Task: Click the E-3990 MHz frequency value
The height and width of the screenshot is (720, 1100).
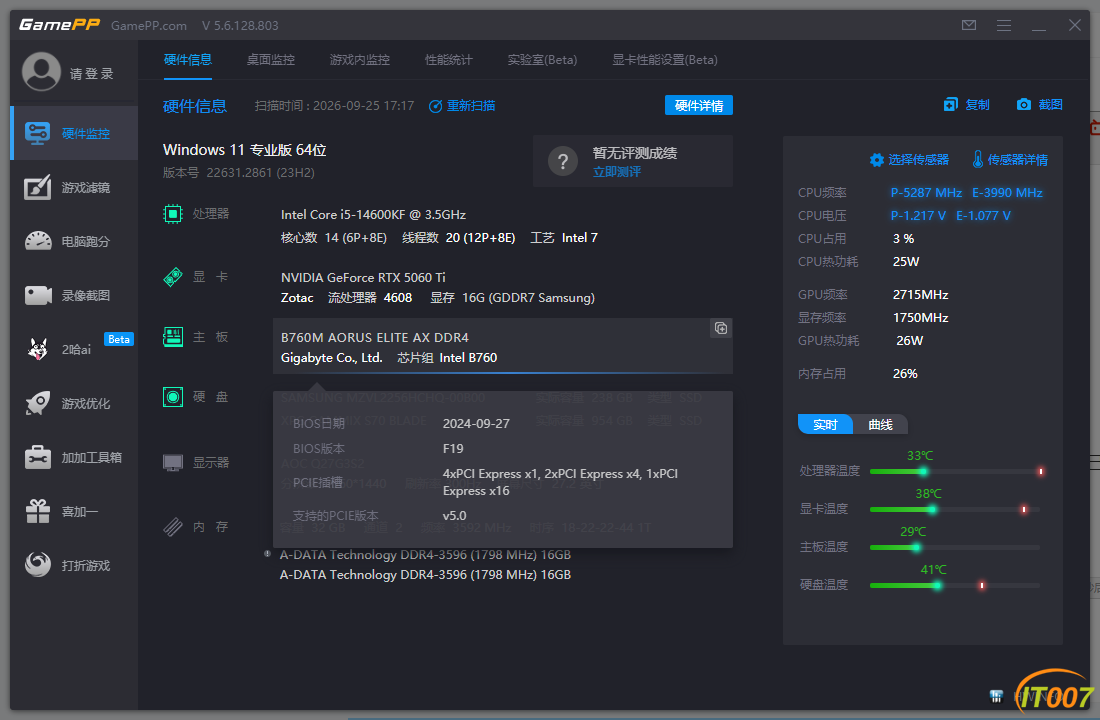Action: click(1007, 193)
